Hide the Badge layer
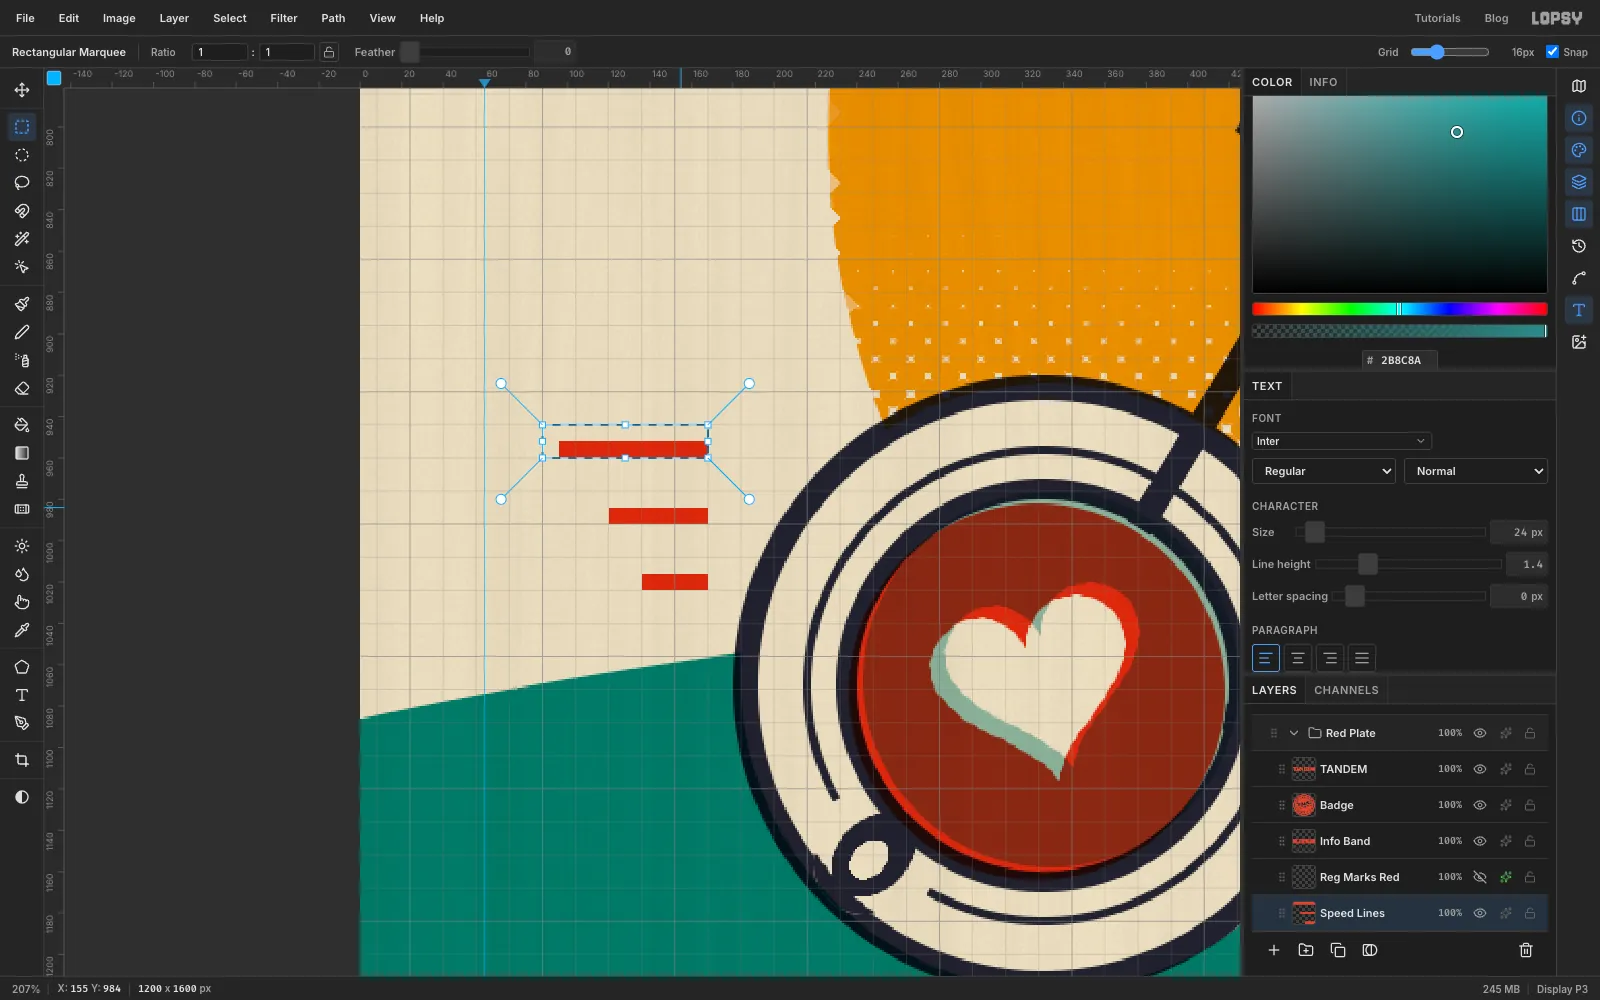Viewport: 1600px width, 1000px height. tap(1480, 805)
